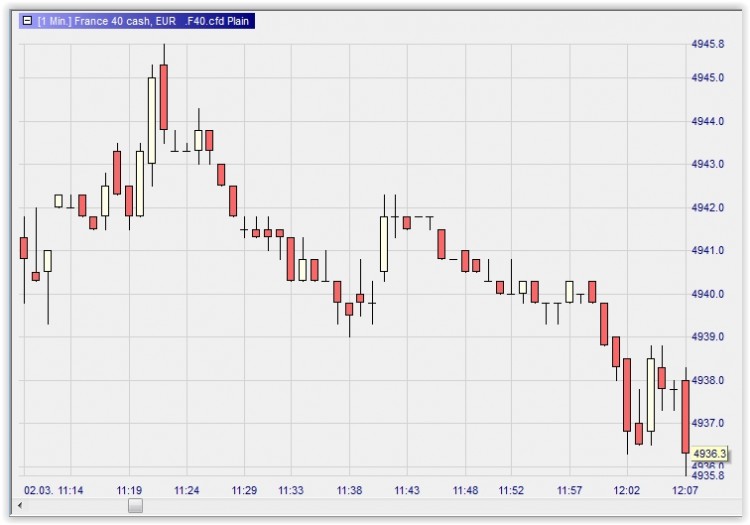The image size is (750, 525).
Task: Click the white candle at 11:41 rally
Action: [384, 244]
